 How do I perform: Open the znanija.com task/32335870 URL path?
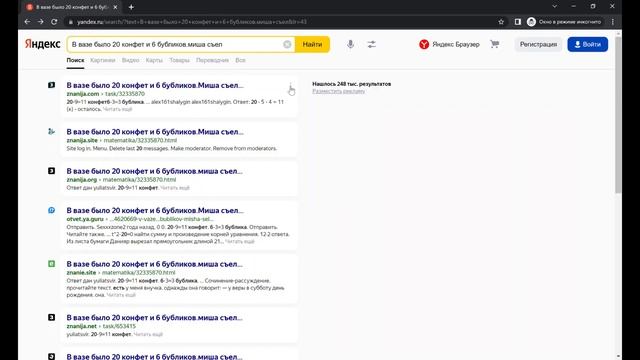pyautogui.click(x=125, y=94)
